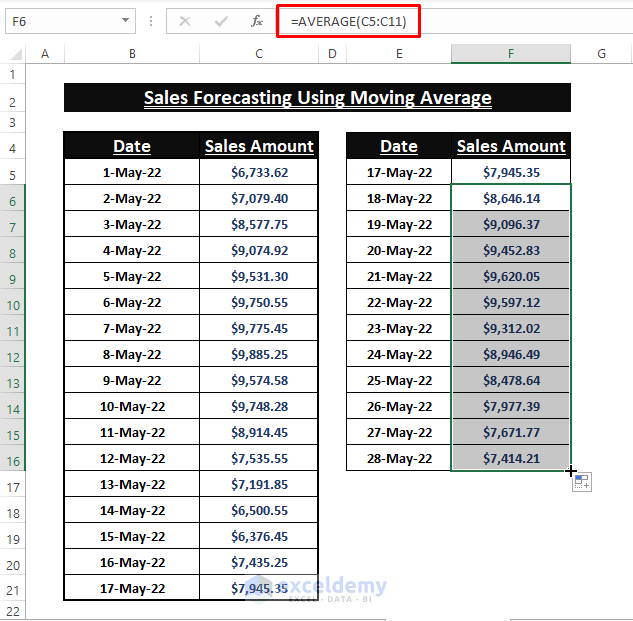Click the formula bar resize dots handle
Screen dimensions: 633x621
(x=151, y=21)
